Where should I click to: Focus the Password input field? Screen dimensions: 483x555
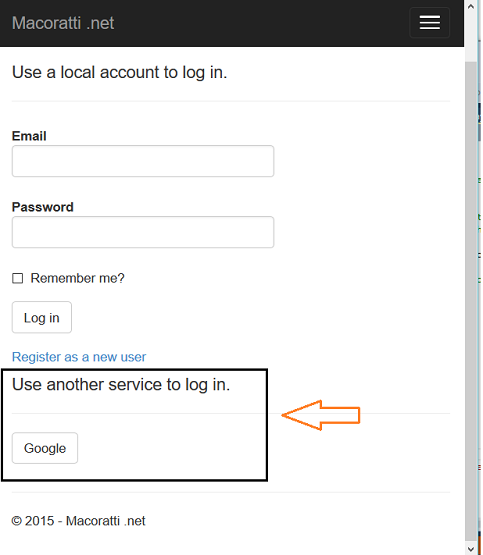pos(143,232)
